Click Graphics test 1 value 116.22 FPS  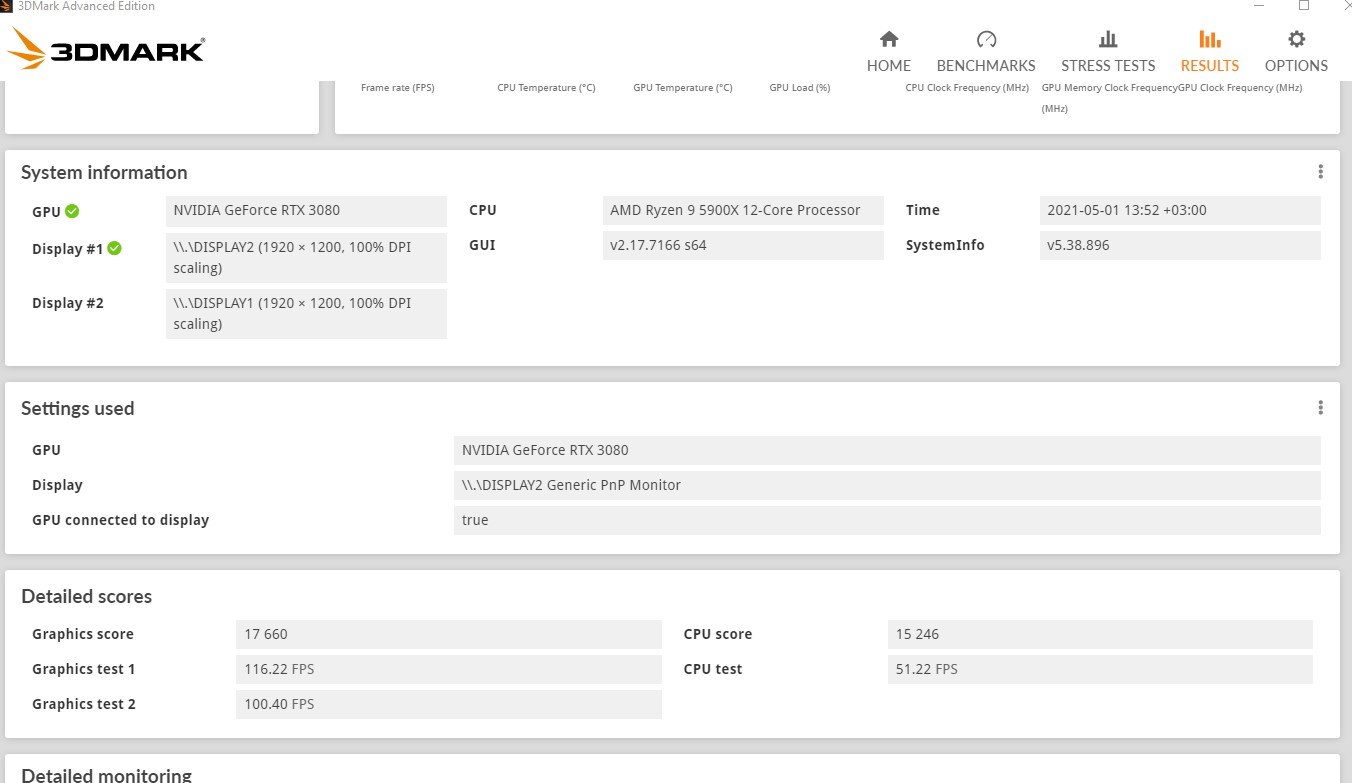449,669
